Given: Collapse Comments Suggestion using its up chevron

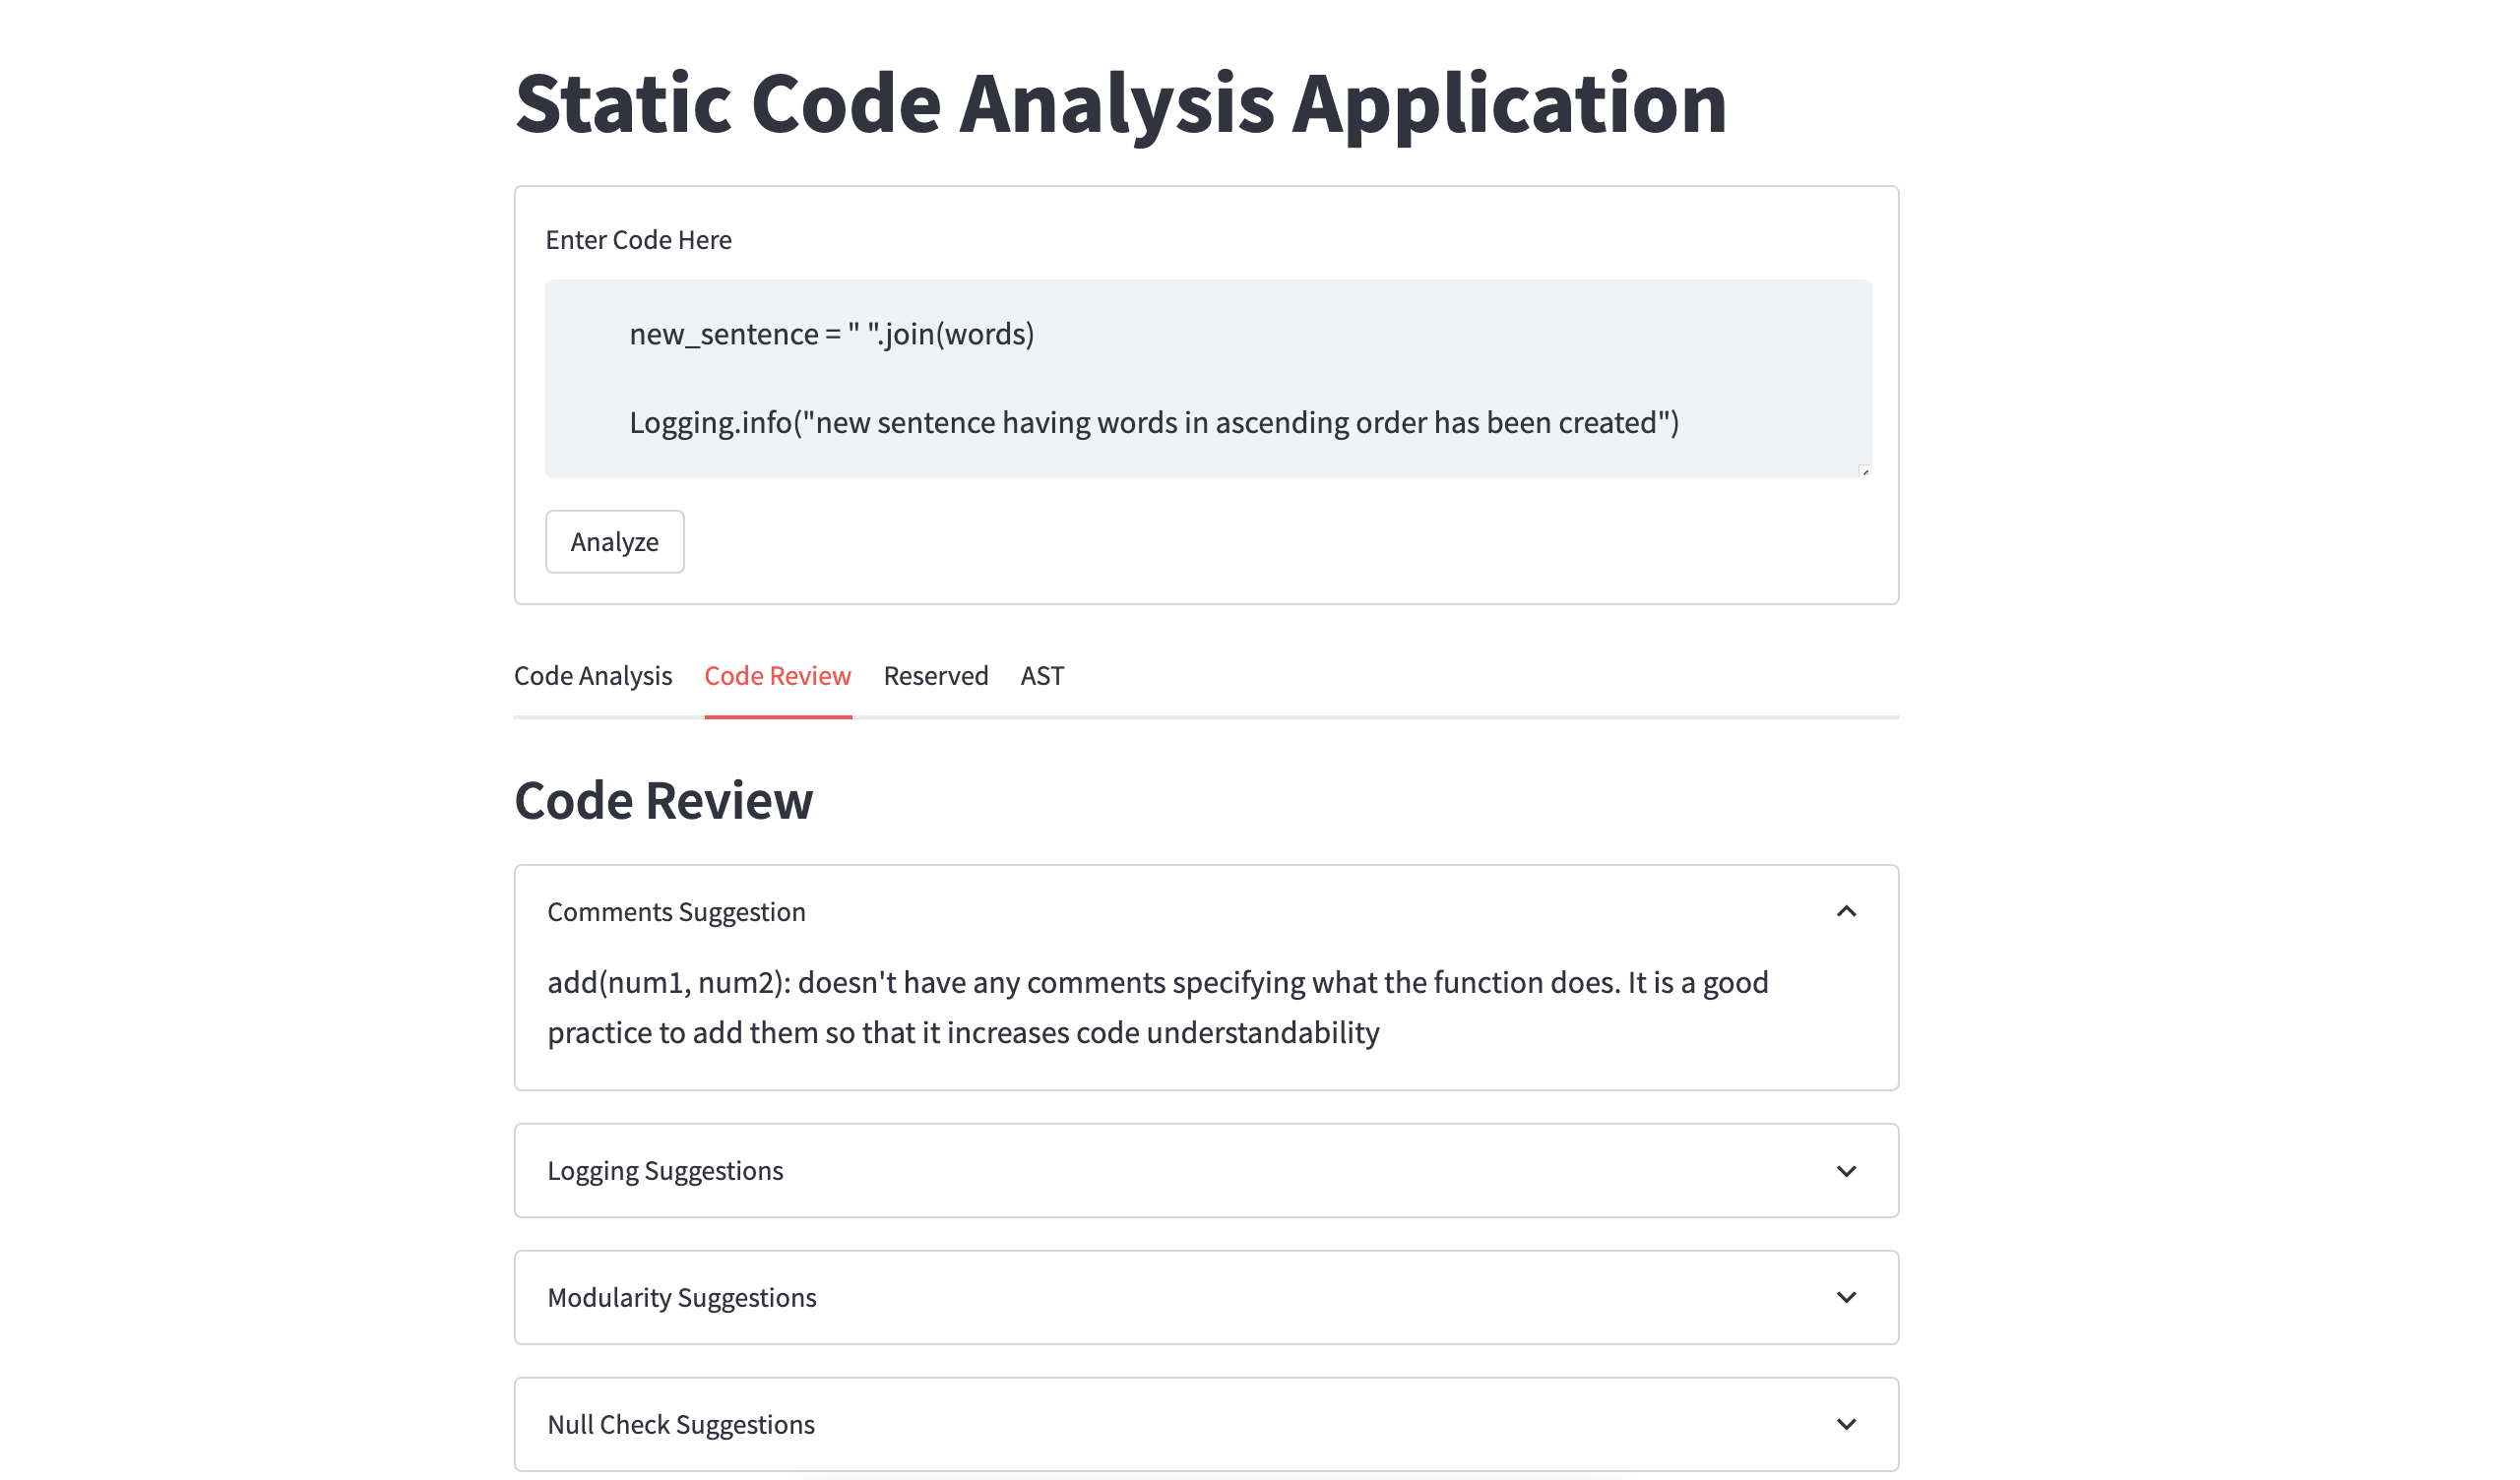Looking at the screenshot, I should coord(1846,911).
